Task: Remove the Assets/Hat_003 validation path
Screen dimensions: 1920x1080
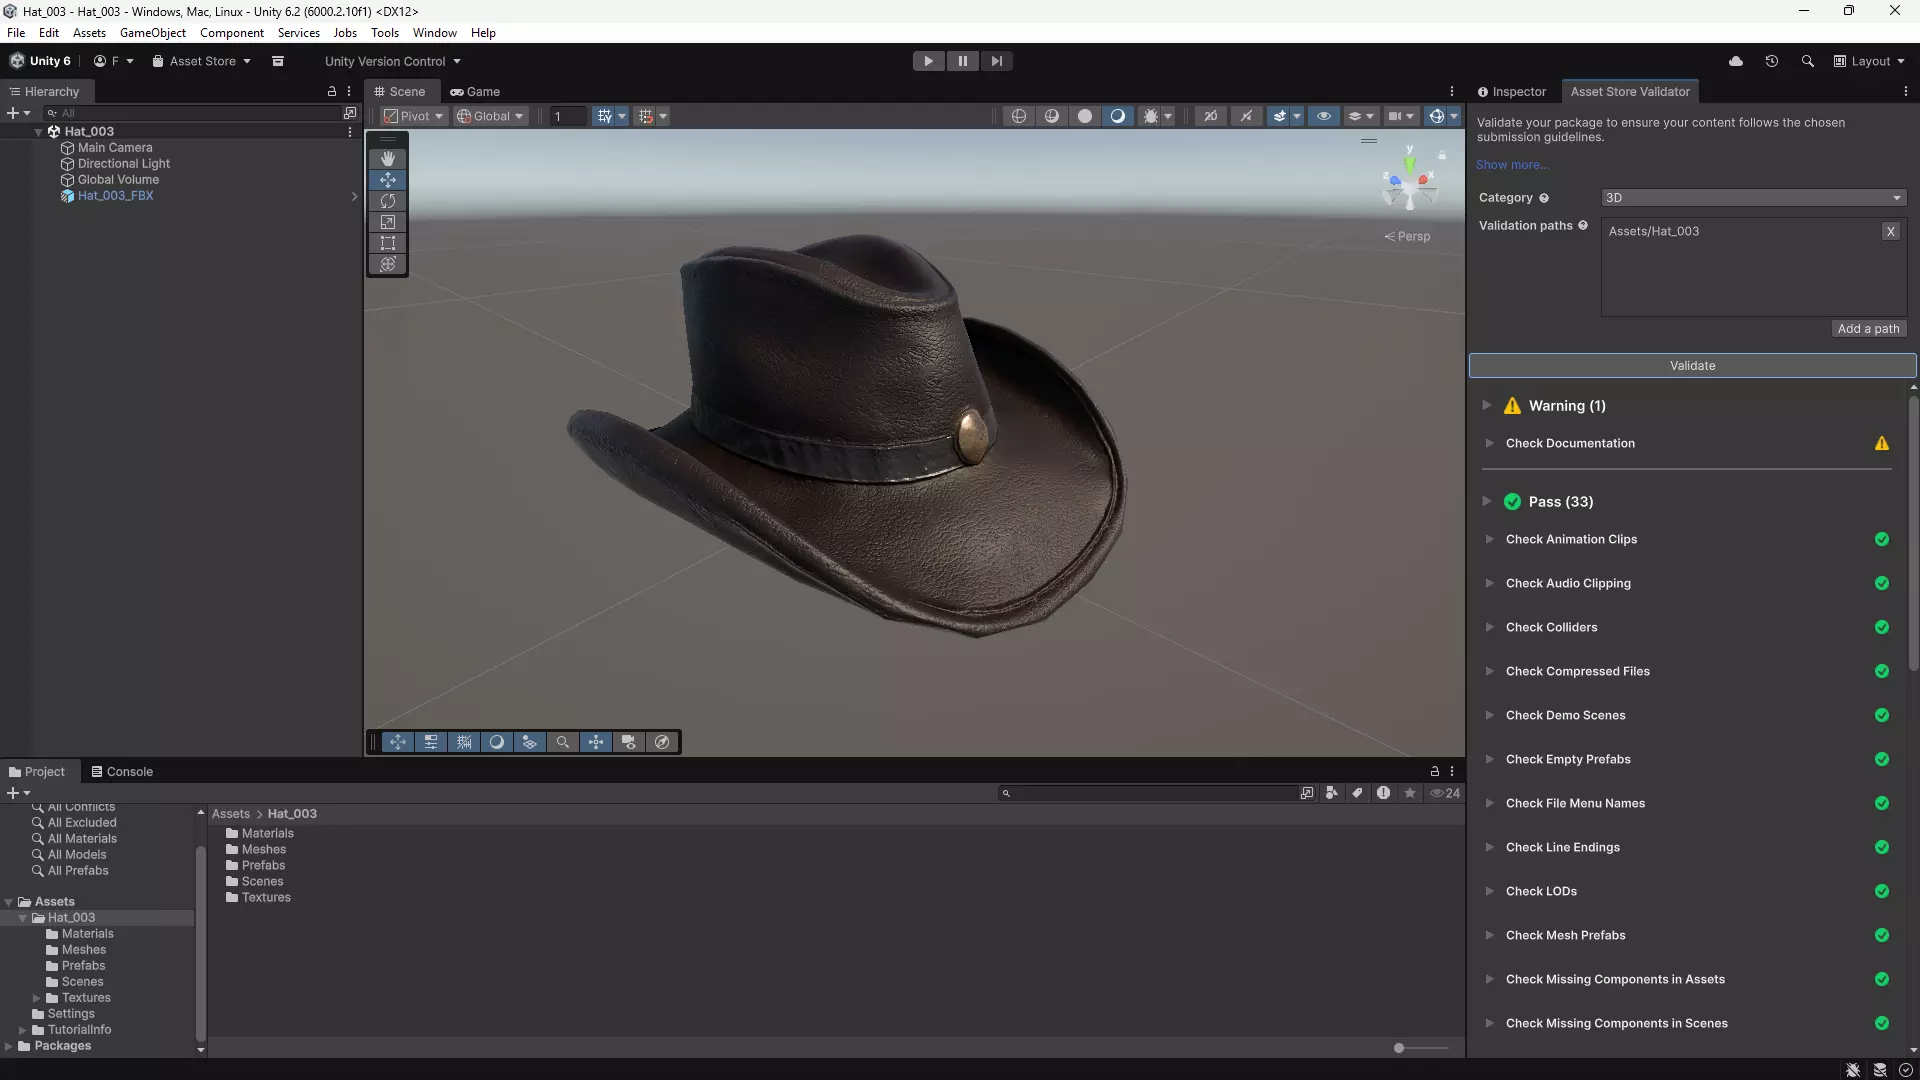Action: [1890, 231]
